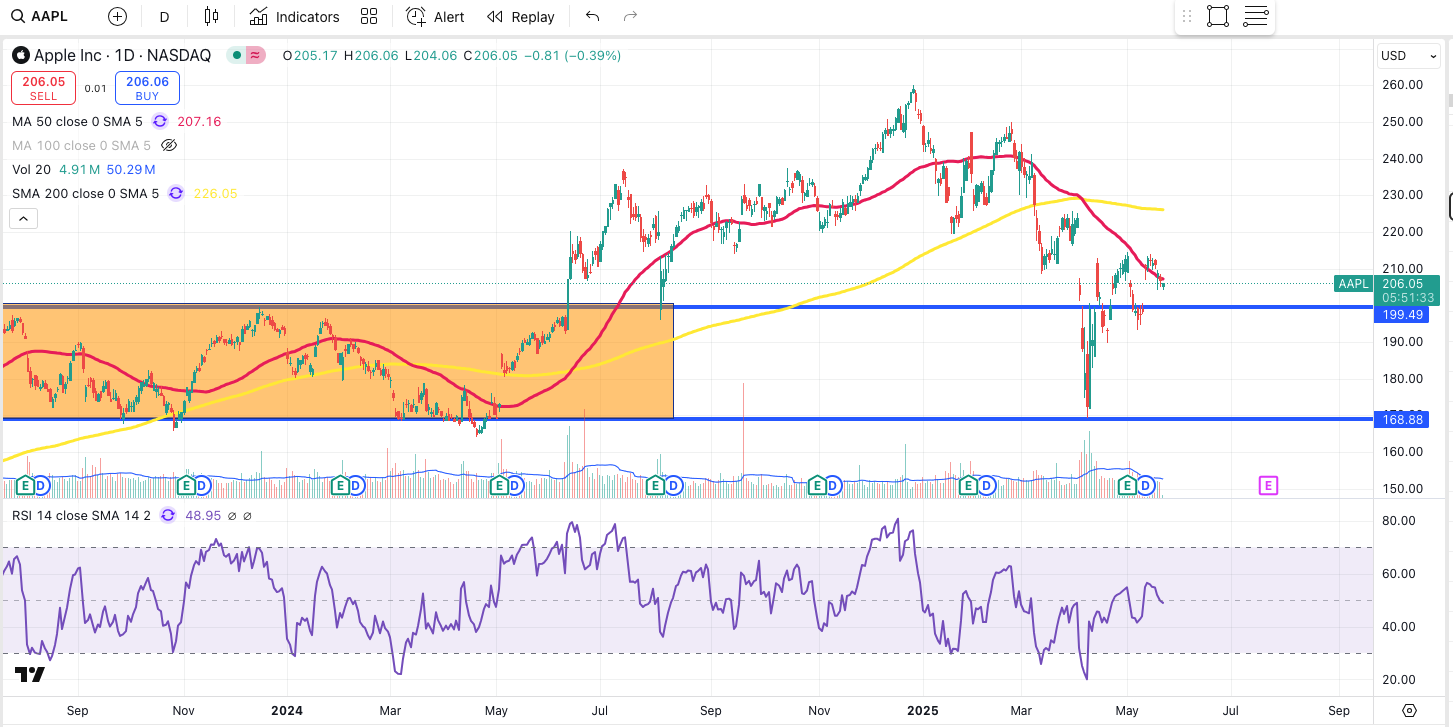
Task: Open the AAPL symbol search
Action: pyautogui.click(x=40, y=16)
